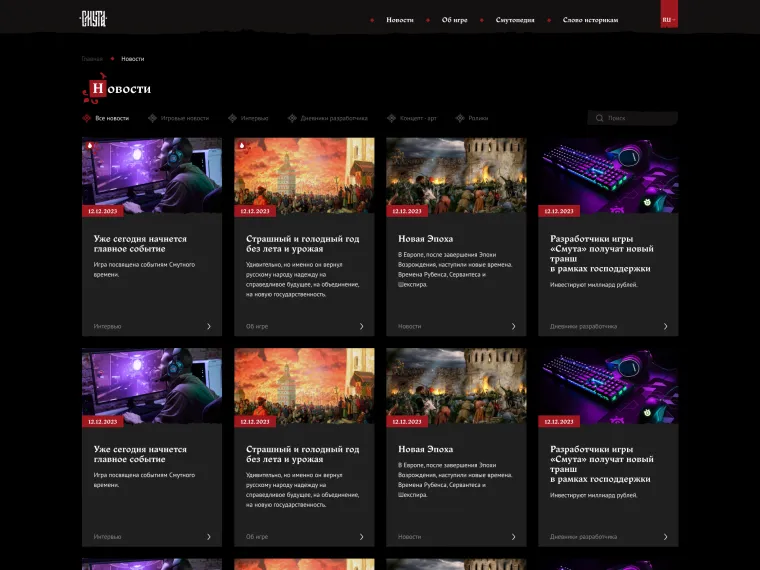This screenshot has width=760, height=570.
Task: Open second-row 'Разработчики игры «Смута»' title
Action: (x=602, y=464)
